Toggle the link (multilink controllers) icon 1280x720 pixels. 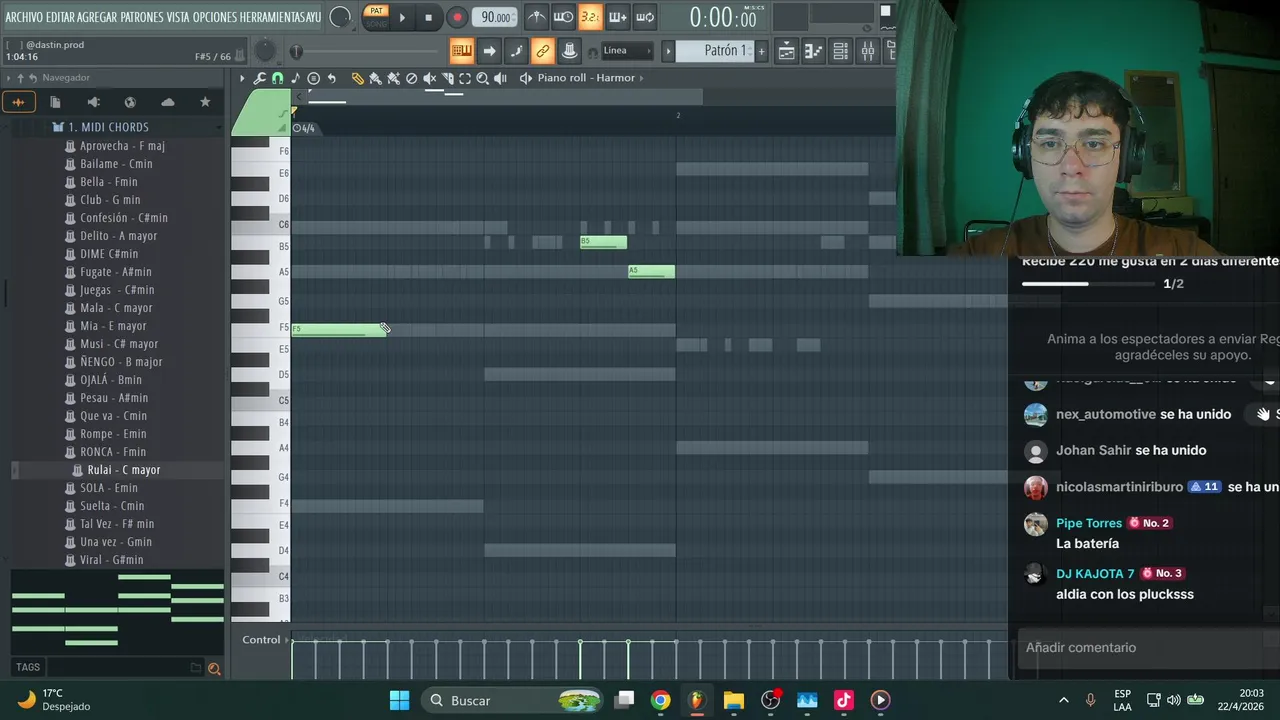click(542, 51)
